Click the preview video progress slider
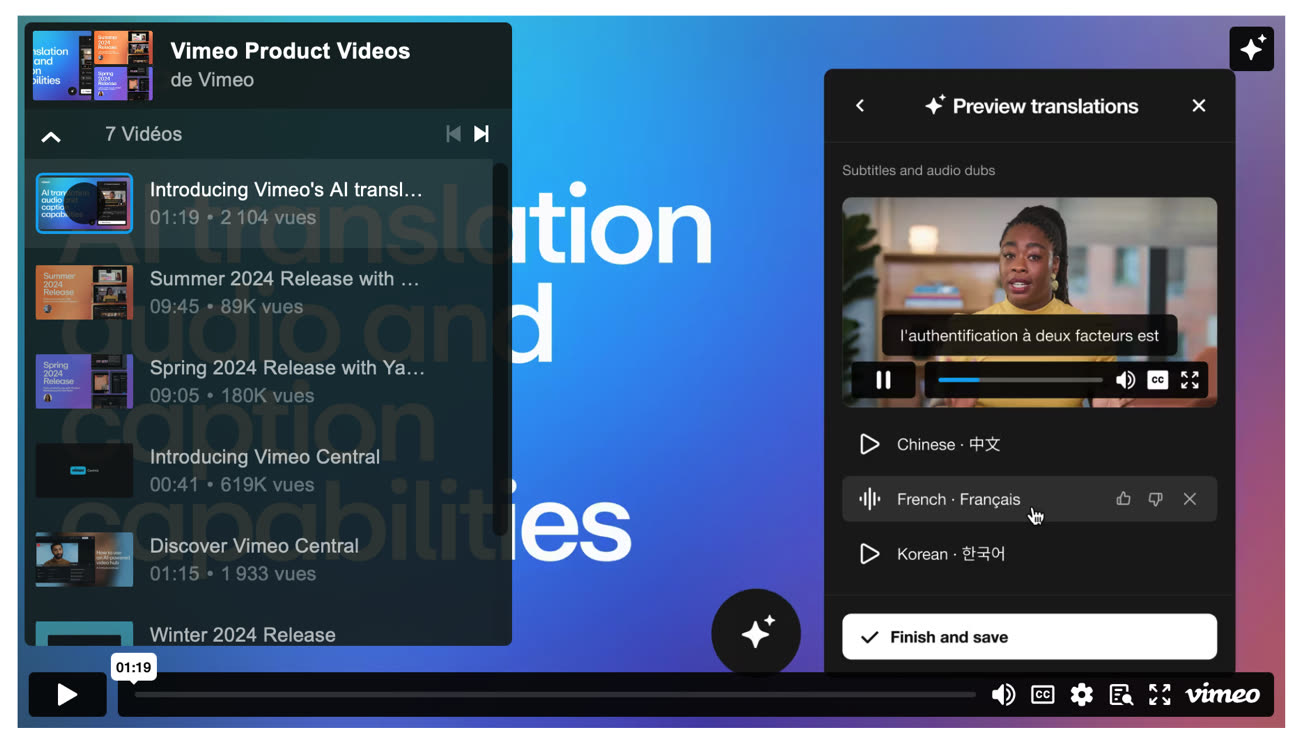1300x742 pixels. [x=1020, y=380]
